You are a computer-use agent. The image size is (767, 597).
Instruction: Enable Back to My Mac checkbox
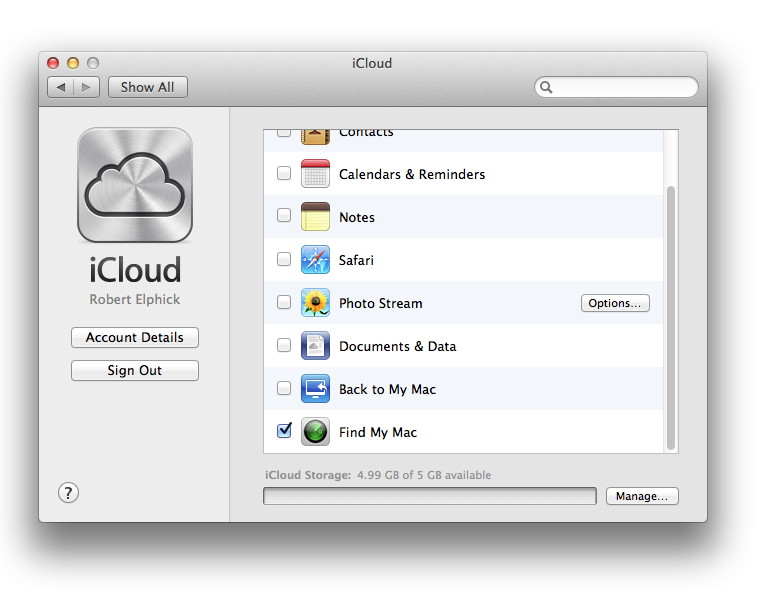coord(284,388)
